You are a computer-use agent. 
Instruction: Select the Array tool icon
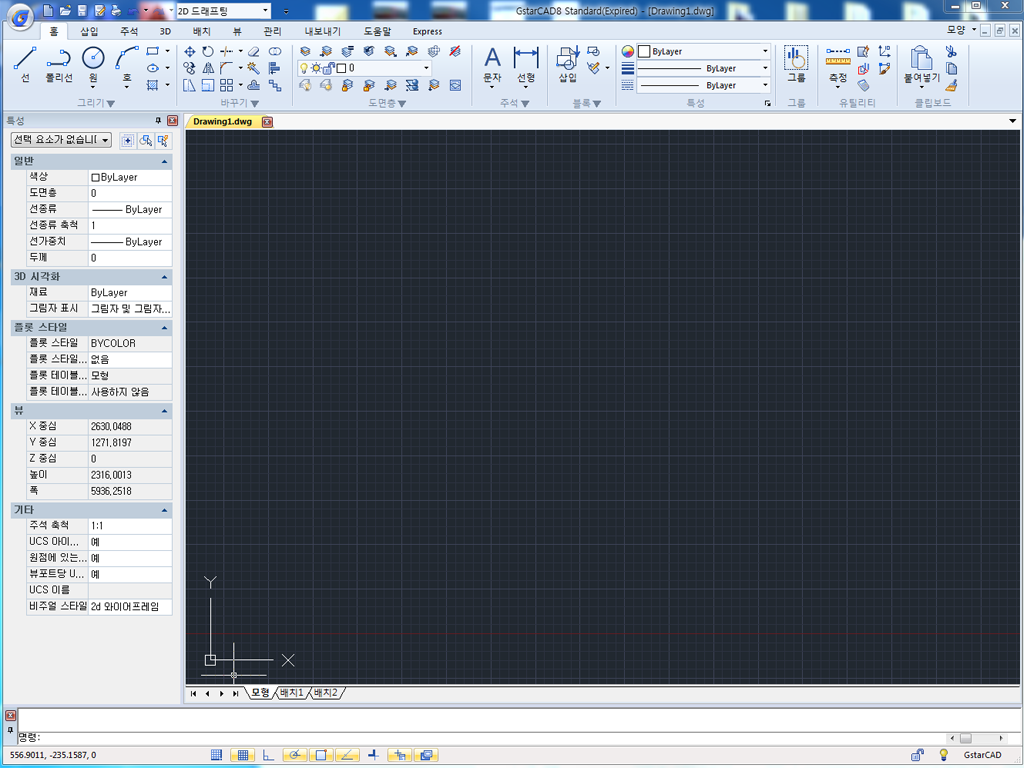pyautogui.click(x=227, y=85)
